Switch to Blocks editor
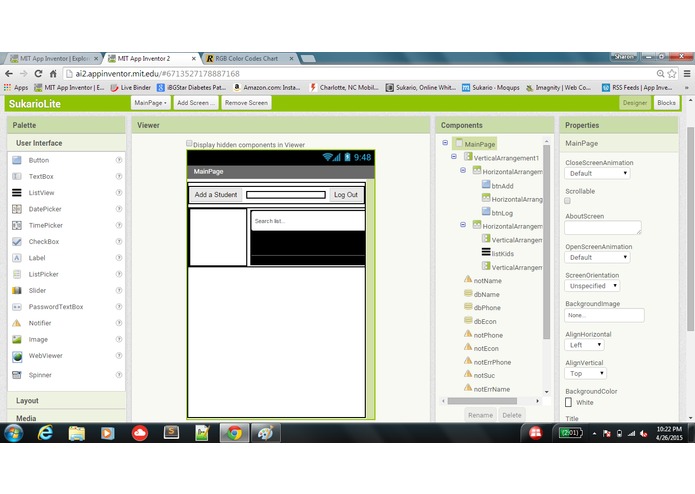 666,103
